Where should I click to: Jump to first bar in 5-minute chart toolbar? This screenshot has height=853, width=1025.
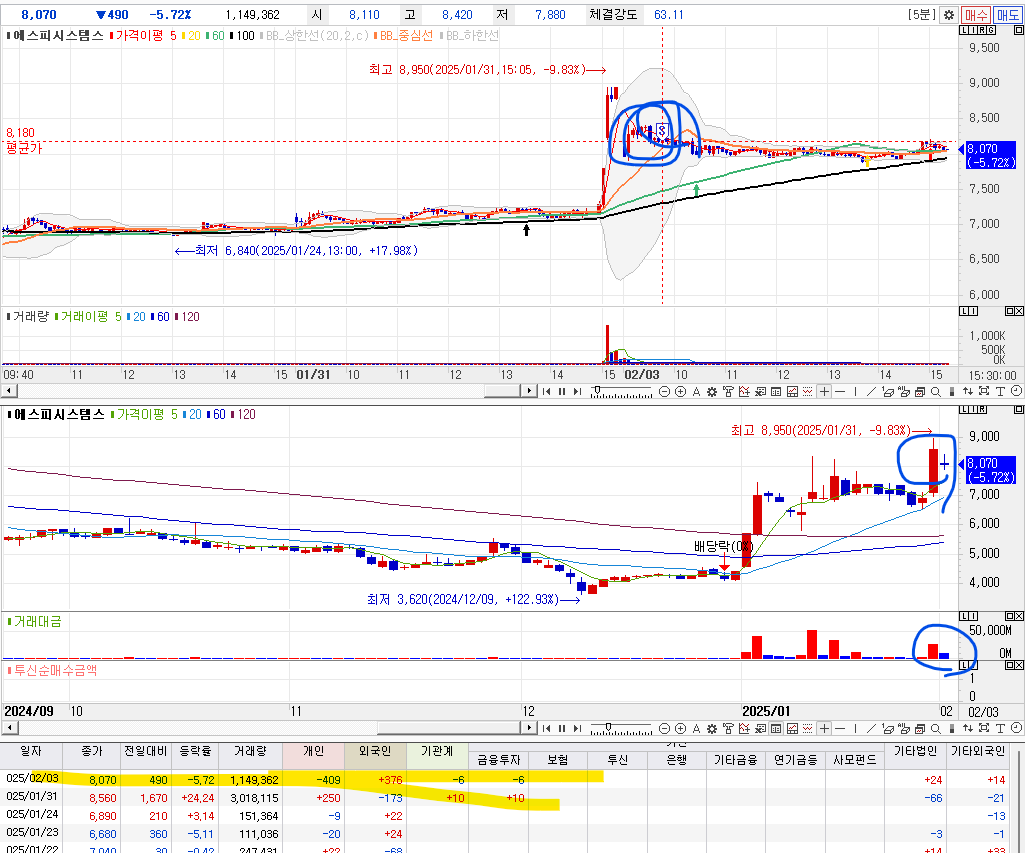pos(546,392)
